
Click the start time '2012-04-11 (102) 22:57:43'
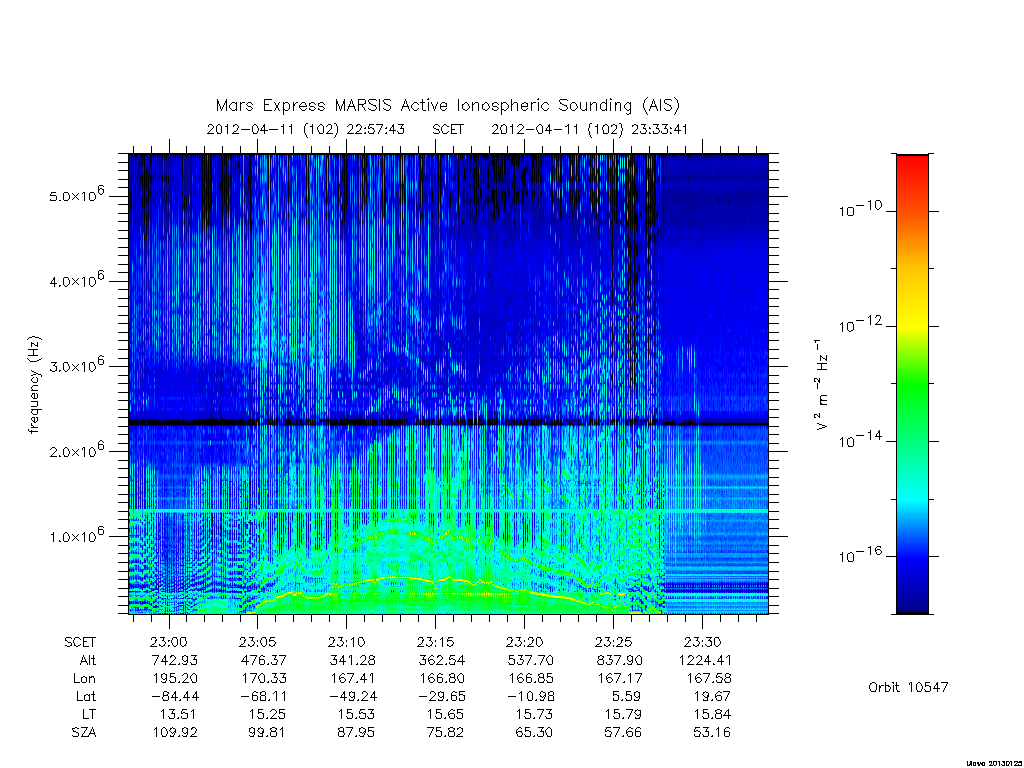pos(306,129)
